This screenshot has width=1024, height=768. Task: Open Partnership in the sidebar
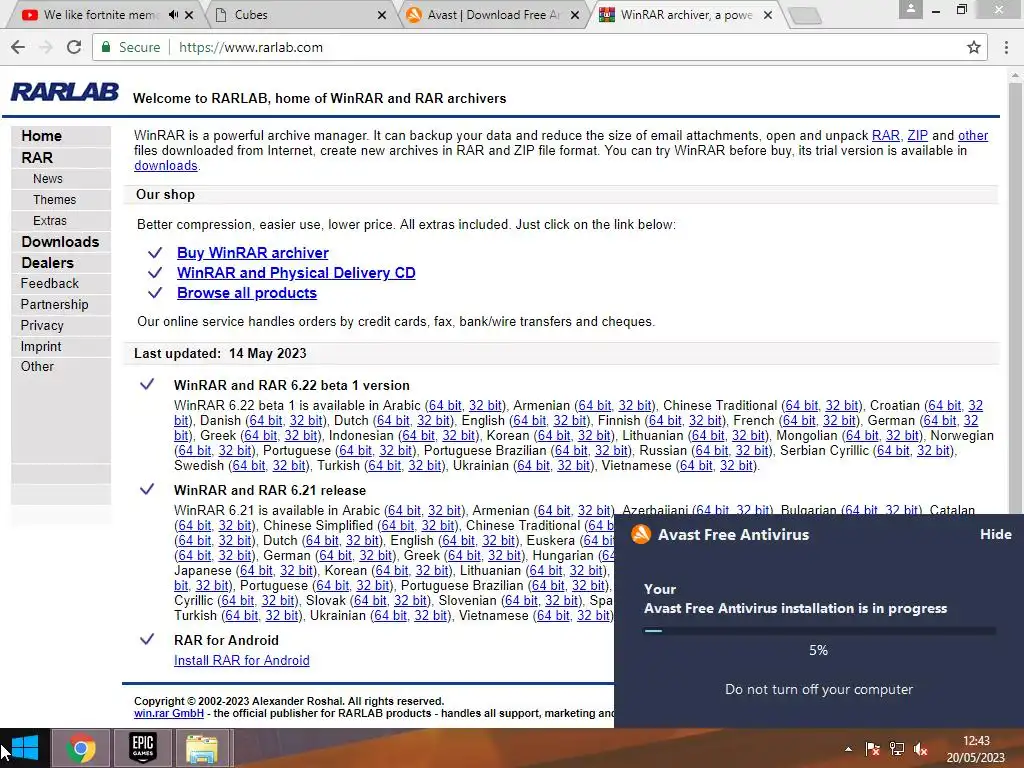click(x=54, y=304)
